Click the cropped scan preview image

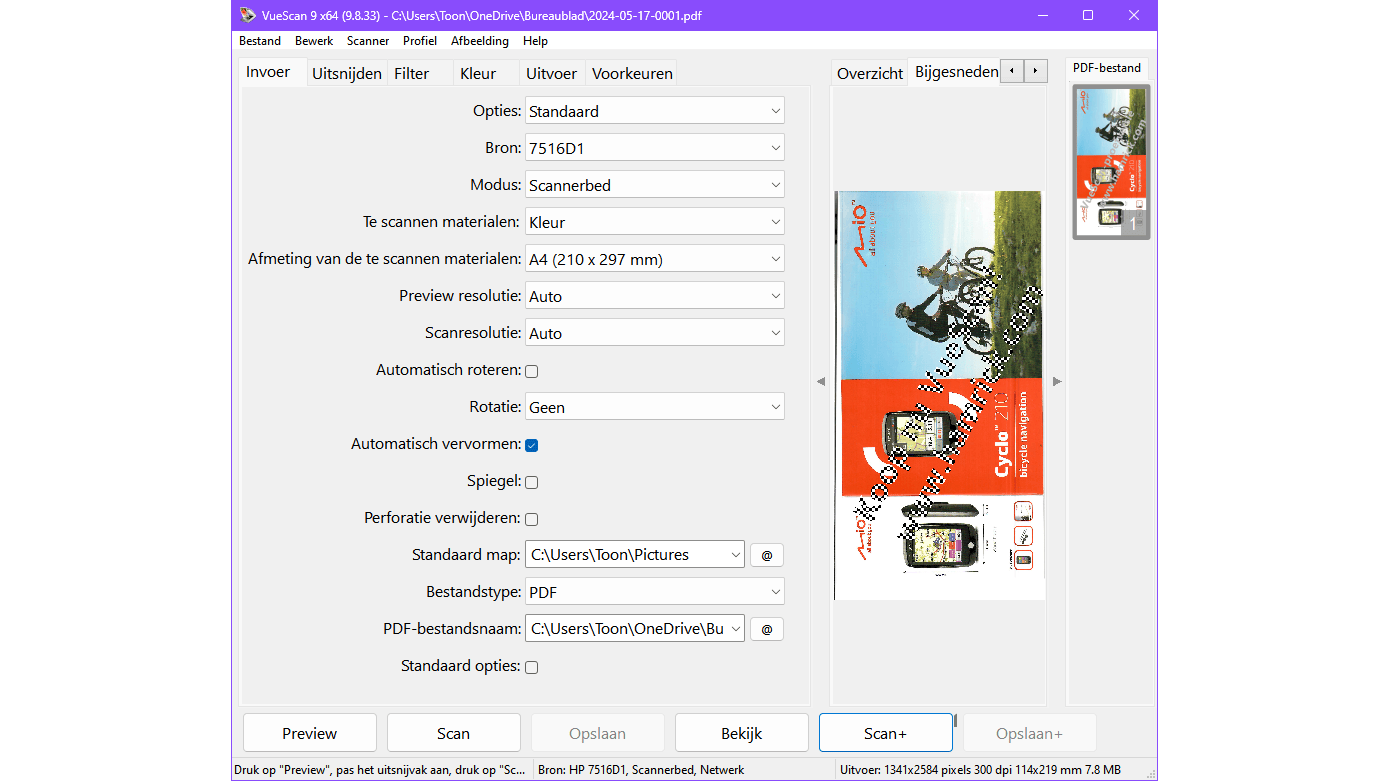pos(939,395)
